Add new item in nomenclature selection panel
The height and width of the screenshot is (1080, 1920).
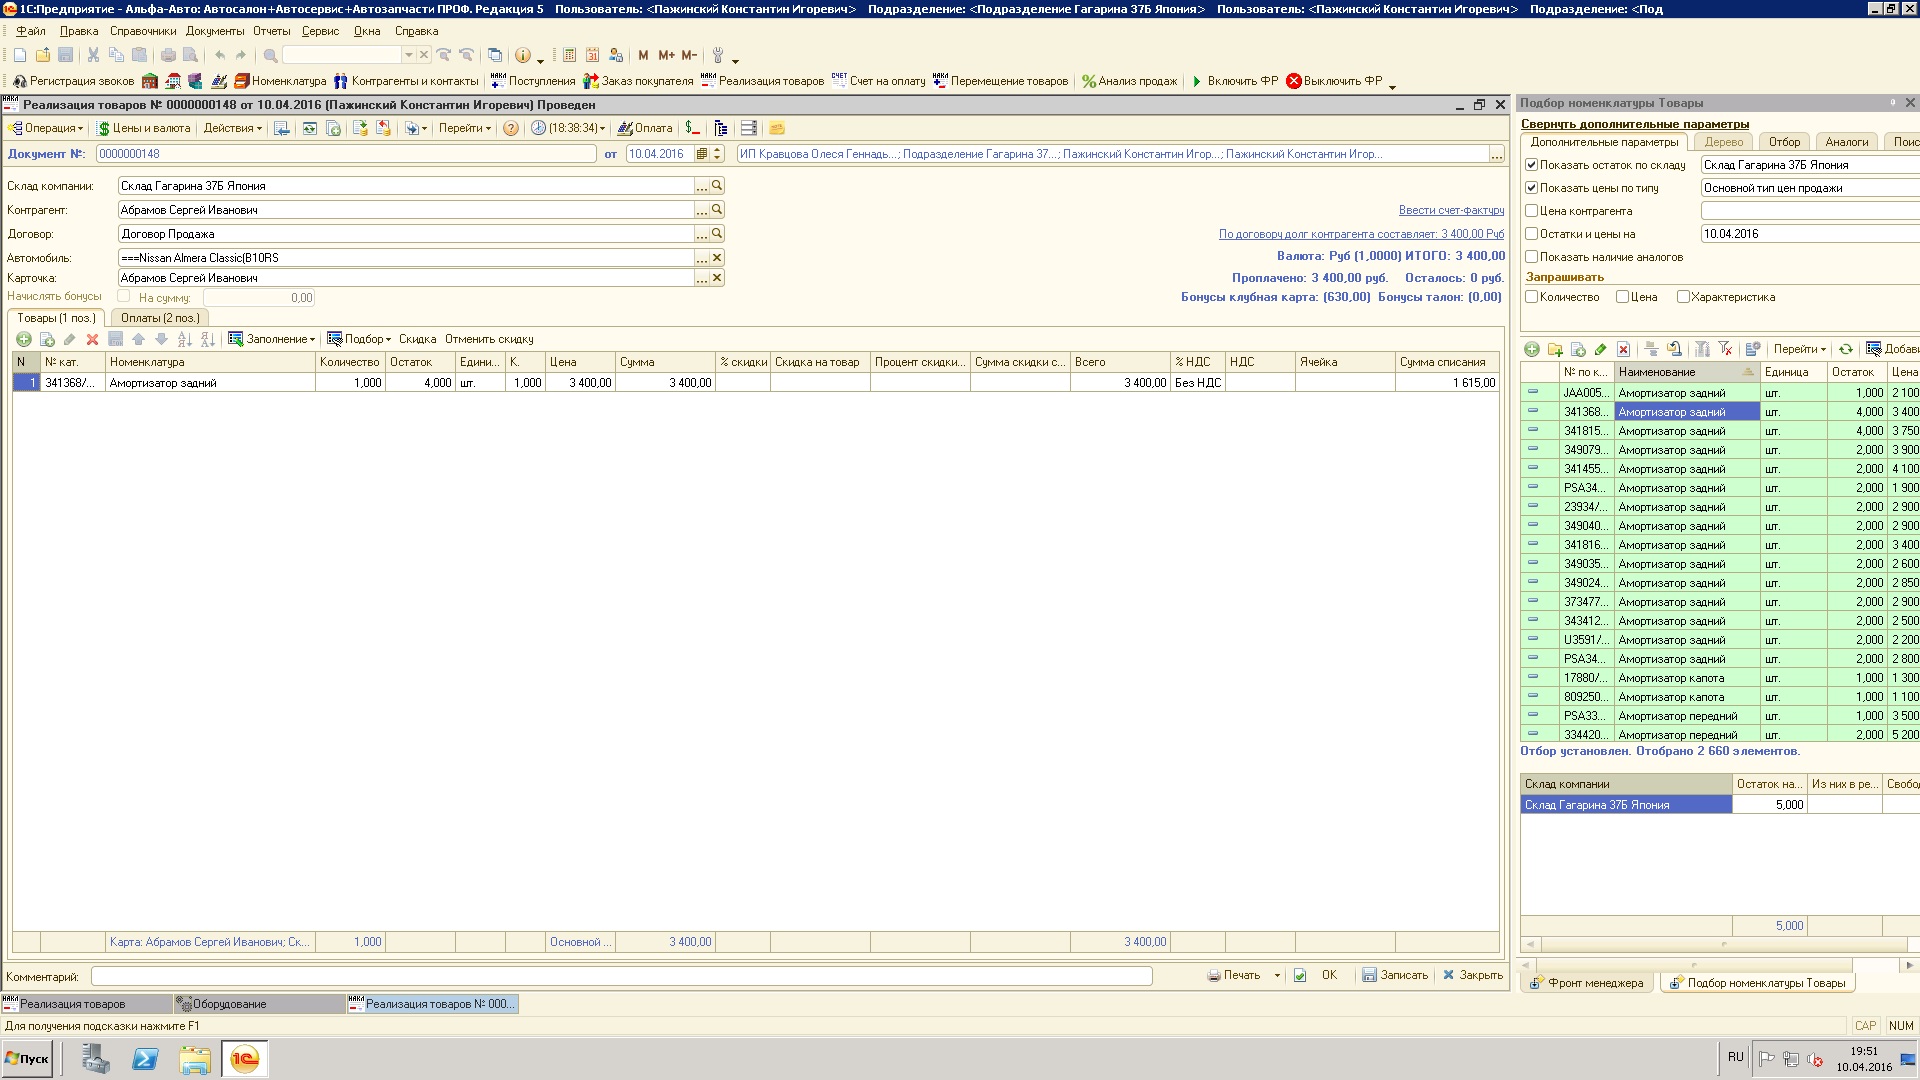(1532, 349)
